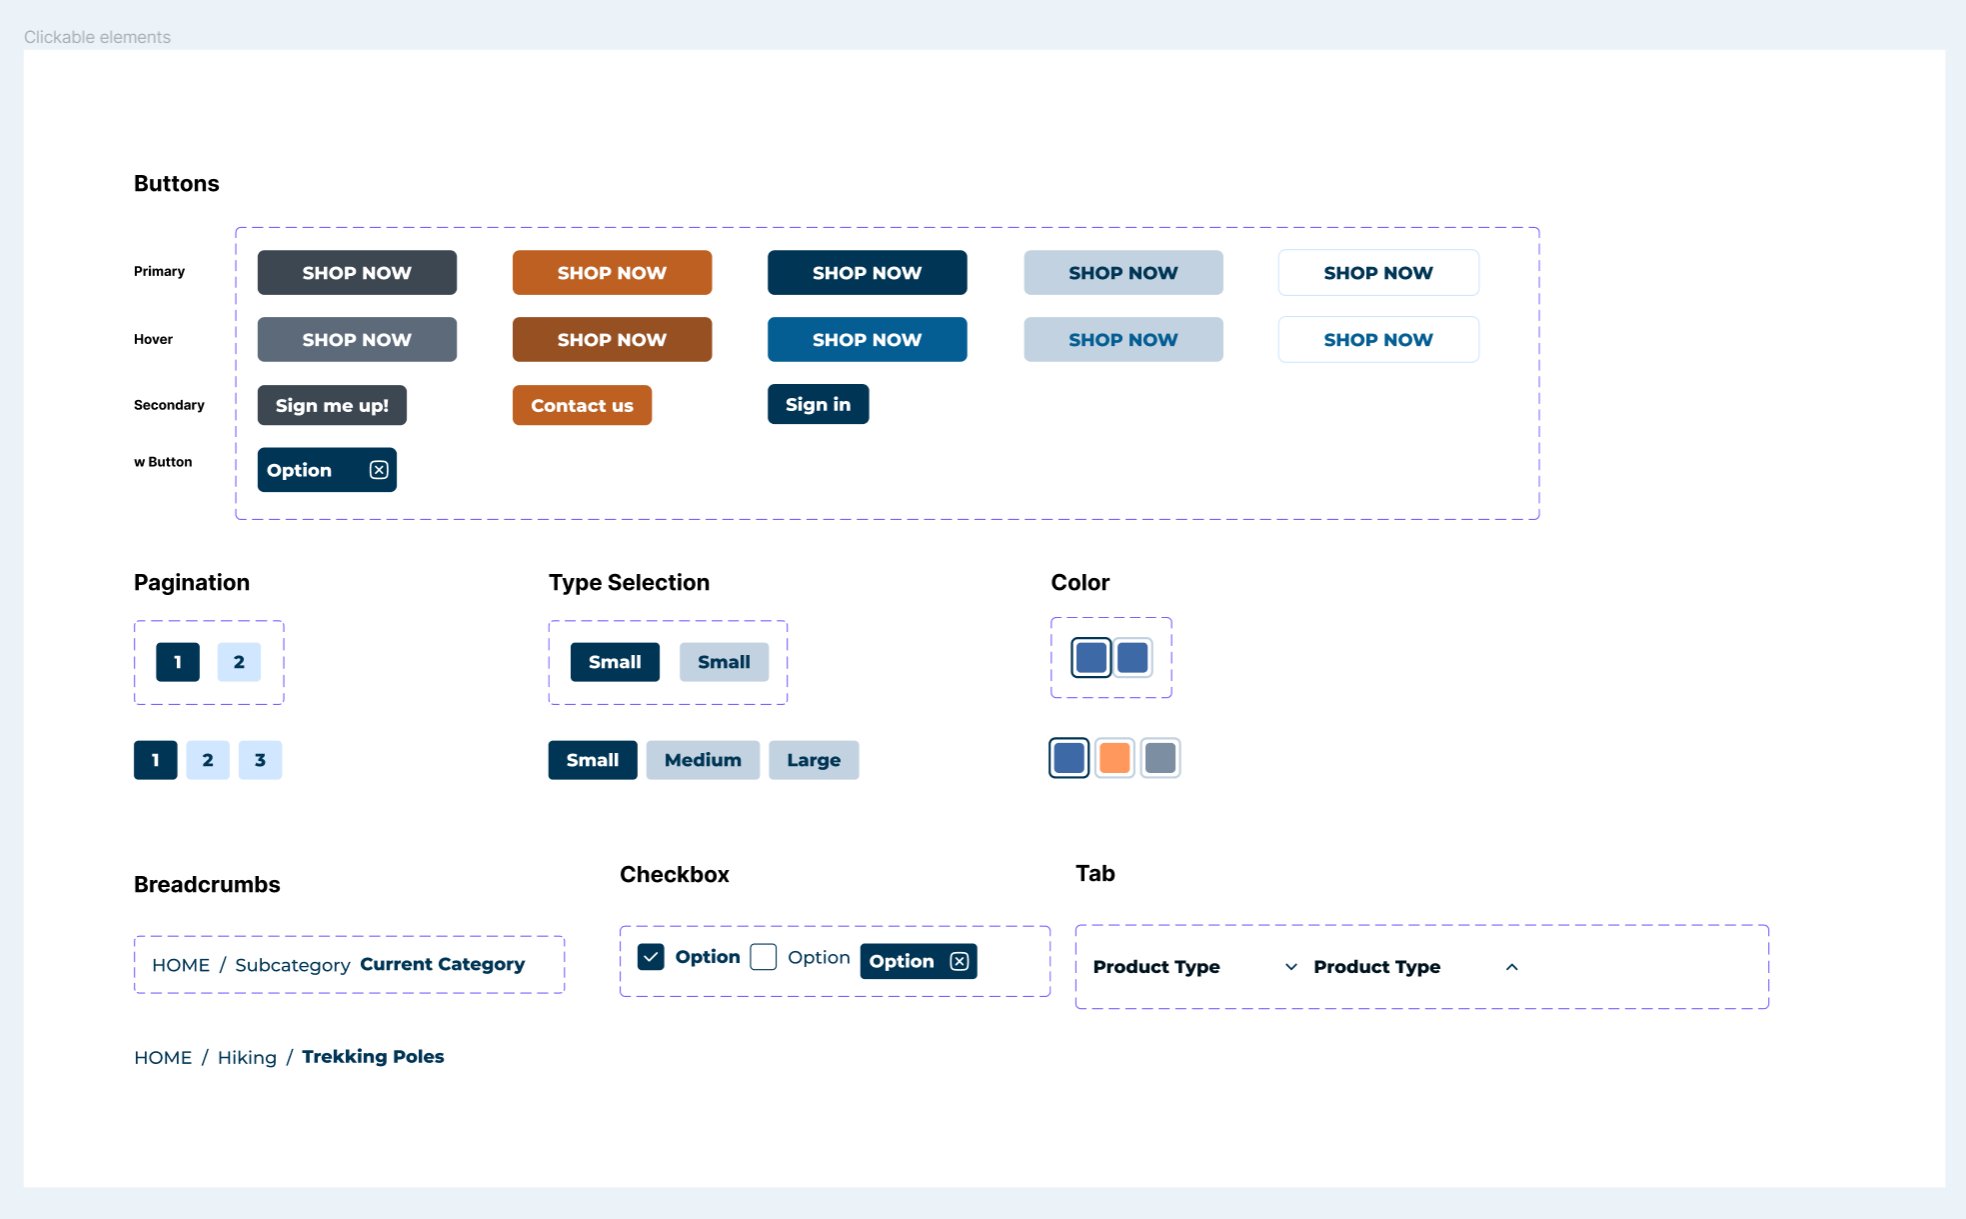Click the Buttons section heading
The height and width of the screenshot is (1219, 1966).
click(177, 183)
